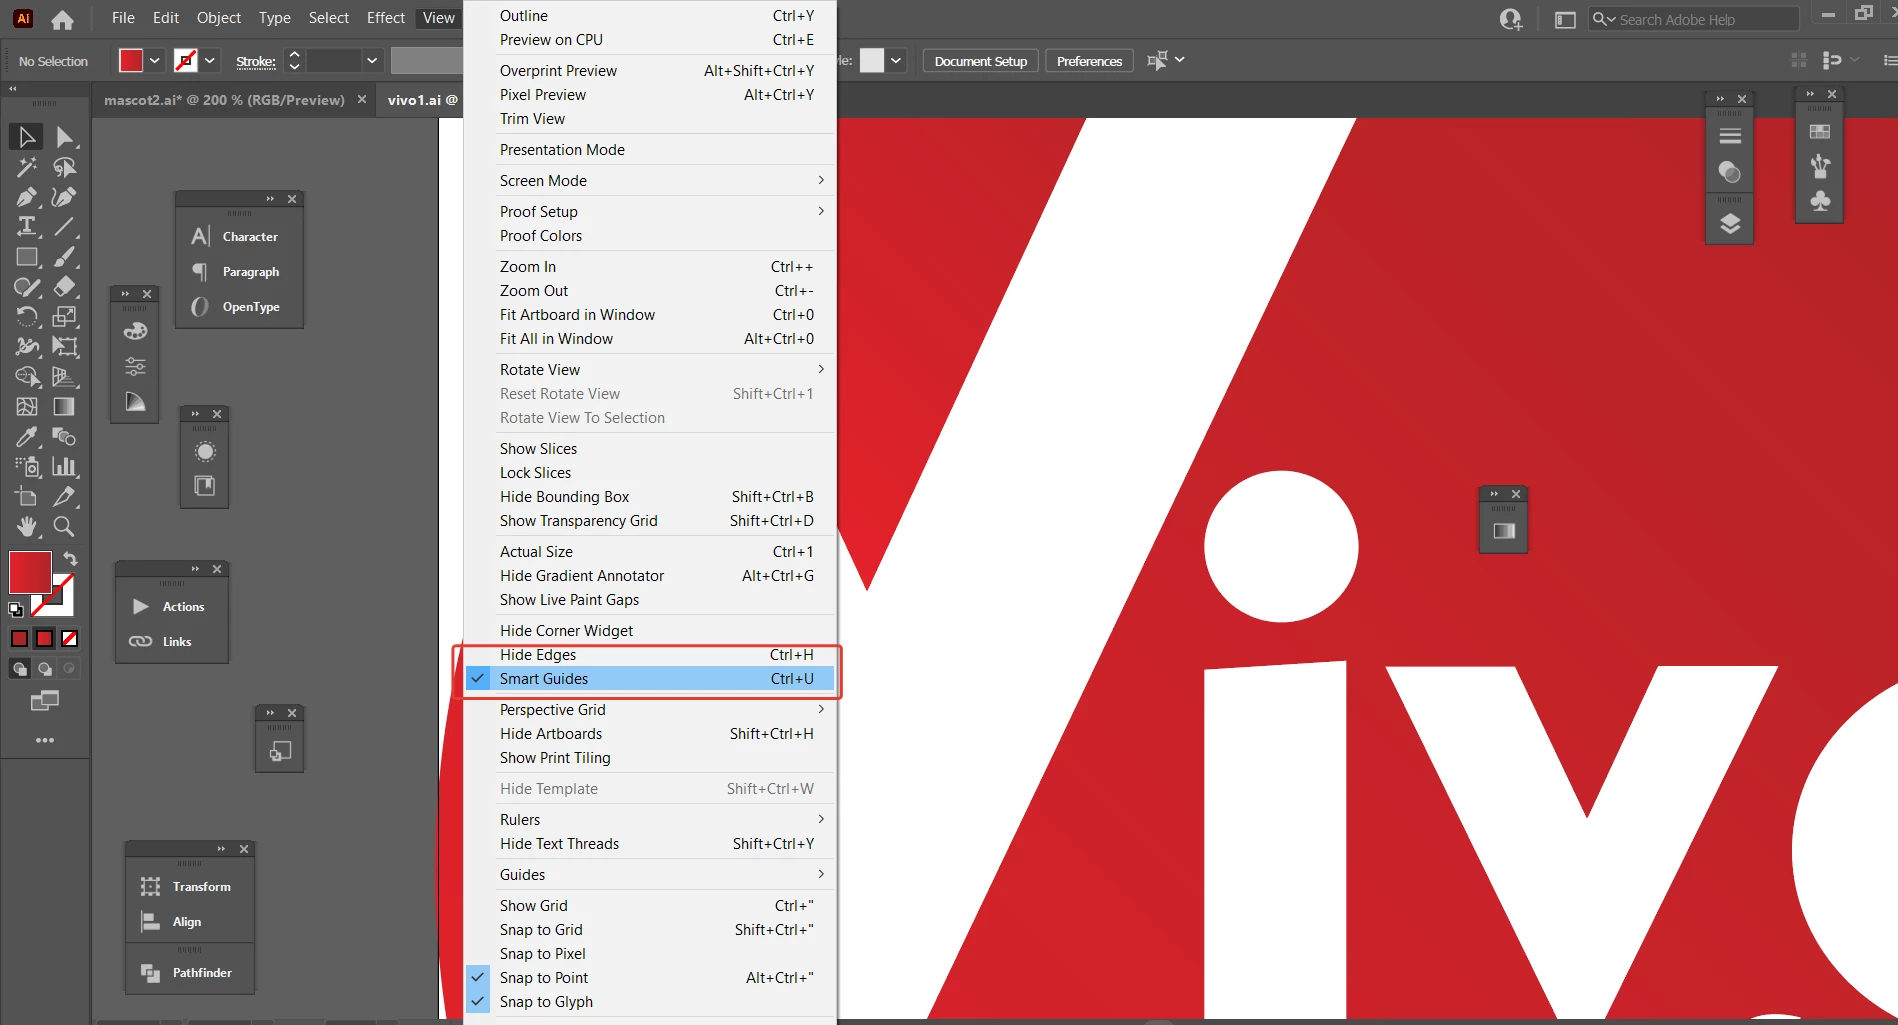Click red fill swatch in control bar

coord(131,61)
